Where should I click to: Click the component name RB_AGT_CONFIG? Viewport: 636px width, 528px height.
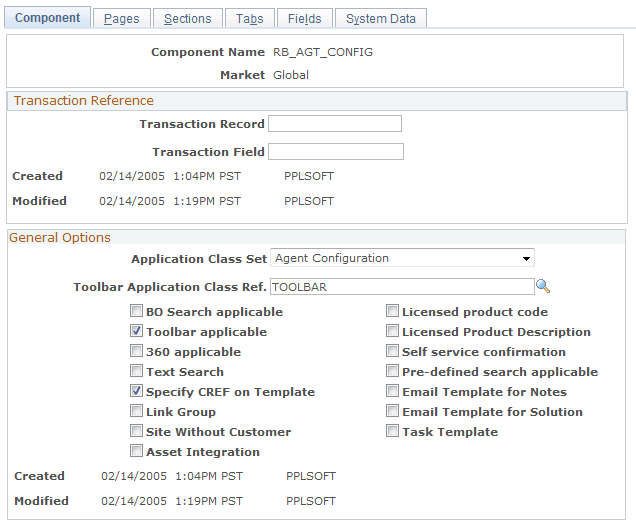[323, 52]
